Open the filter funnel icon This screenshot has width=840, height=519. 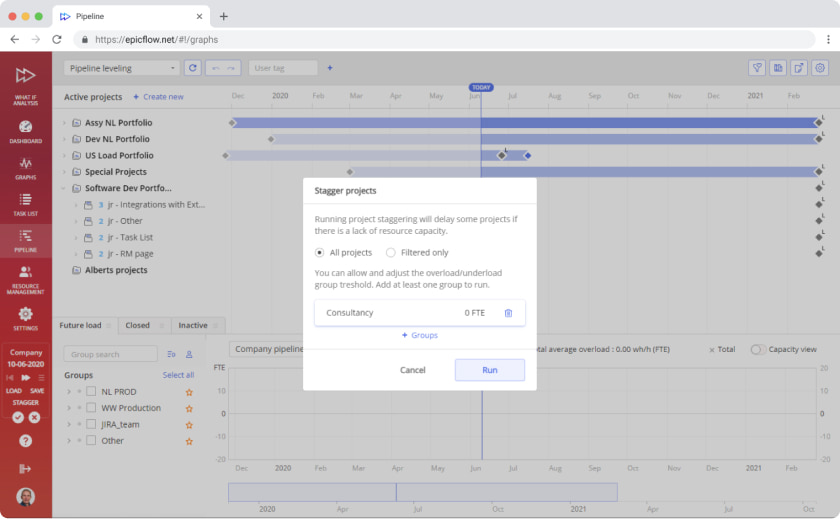pos(757,68)
